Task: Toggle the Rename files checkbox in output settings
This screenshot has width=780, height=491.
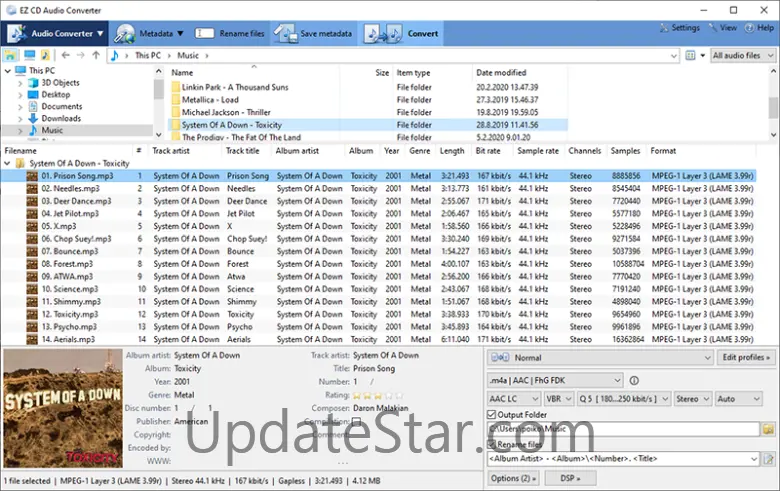Action: click(x=491, y=444)
